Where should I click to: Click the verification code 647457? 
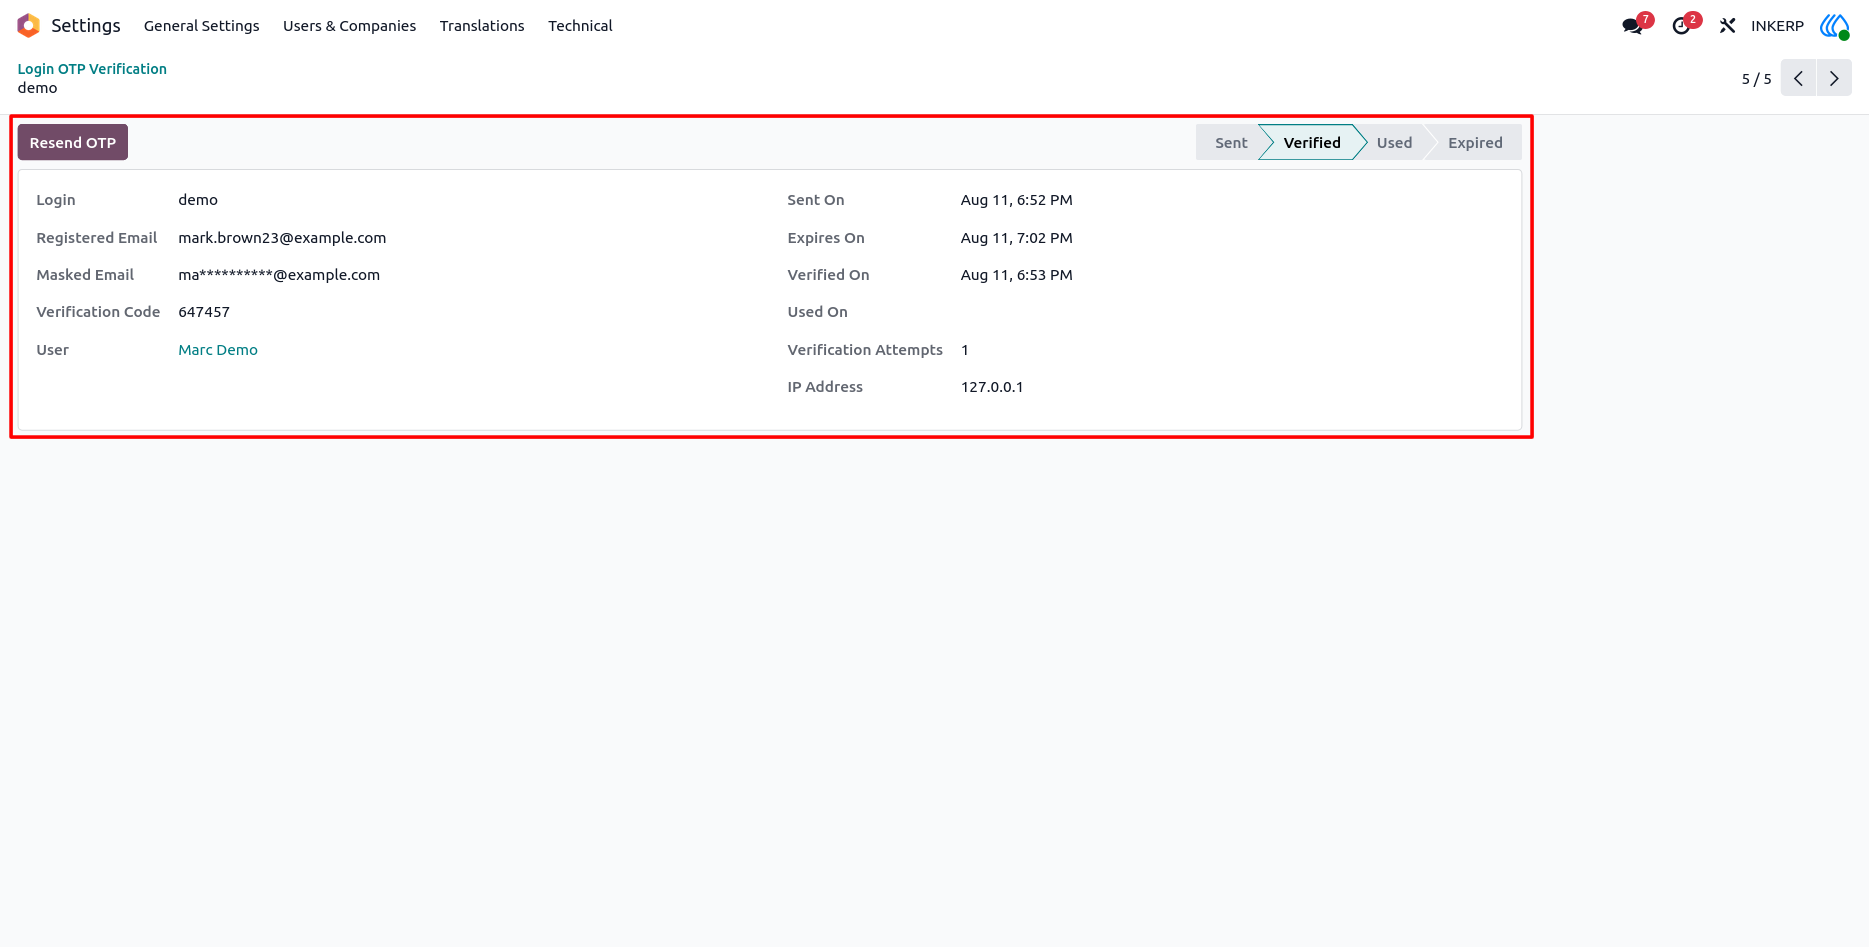pyautogui.click(x=204, y=312)
